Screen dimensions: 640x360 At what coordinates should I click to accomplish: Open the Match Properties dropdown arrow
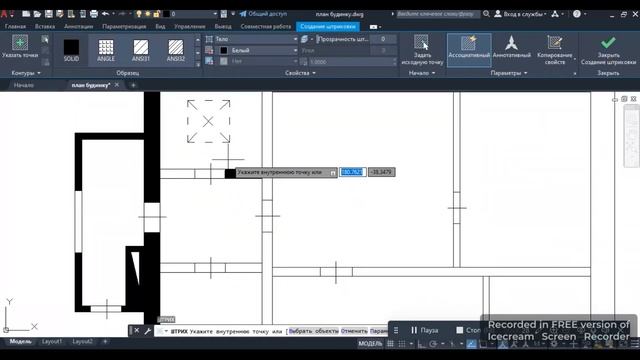[575, 60]
